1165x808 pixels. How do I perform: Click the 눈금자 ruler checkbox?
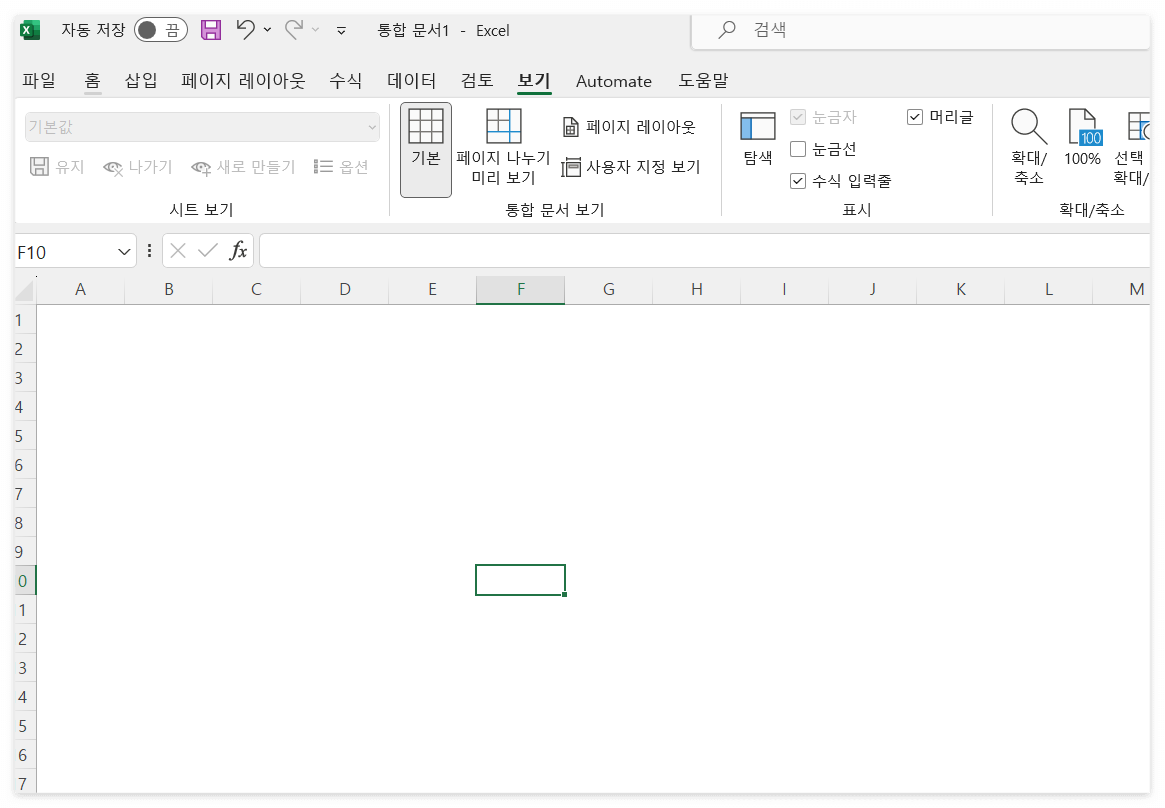pyautogui.click(x=798, y=117)
